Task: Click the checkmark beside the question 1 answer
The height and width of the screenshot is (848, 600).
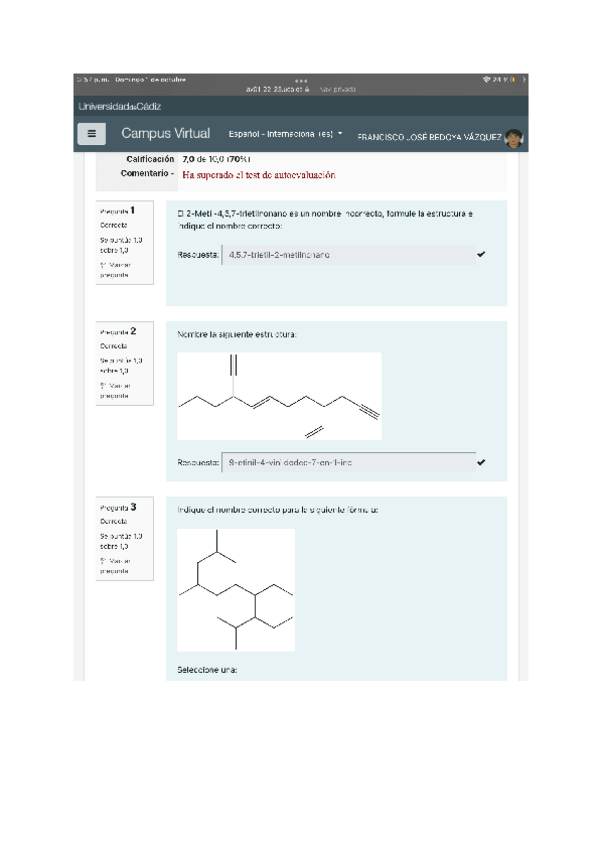Action: click(481, 255)
